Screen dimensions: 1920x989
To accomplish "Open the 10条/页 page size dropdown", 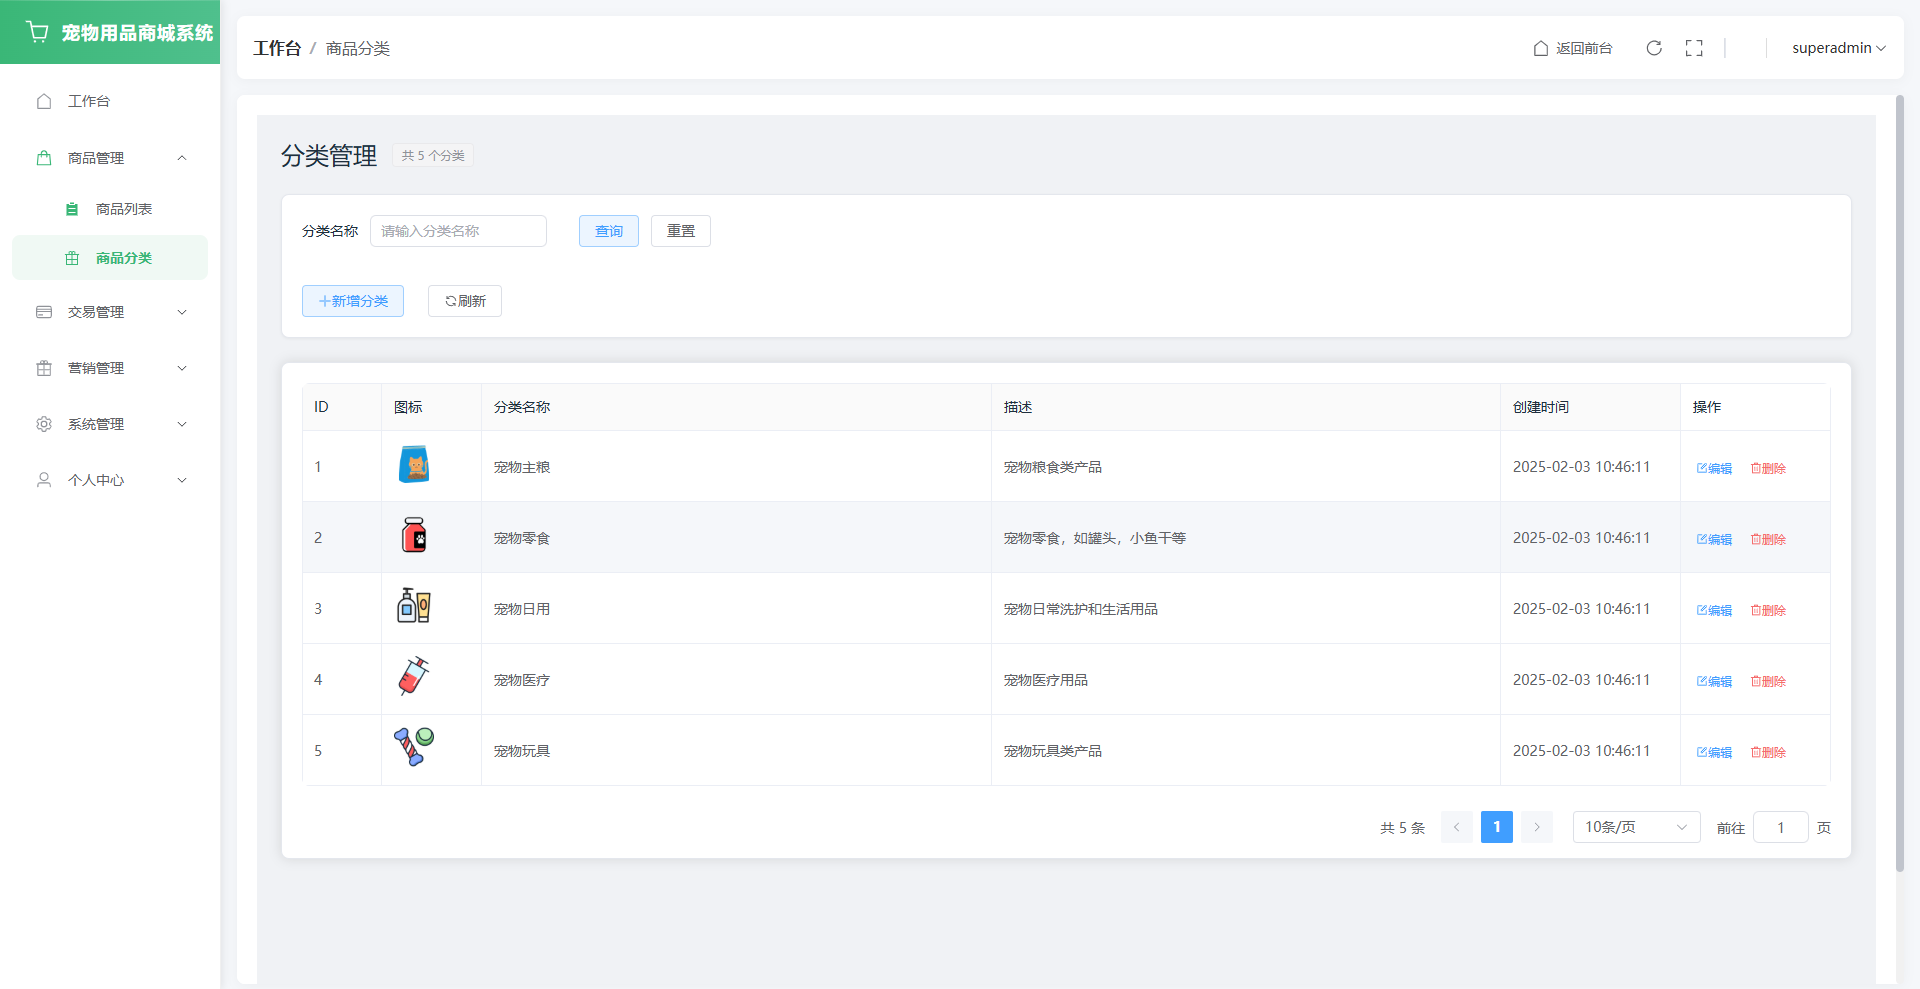I will coord(1636,827).
